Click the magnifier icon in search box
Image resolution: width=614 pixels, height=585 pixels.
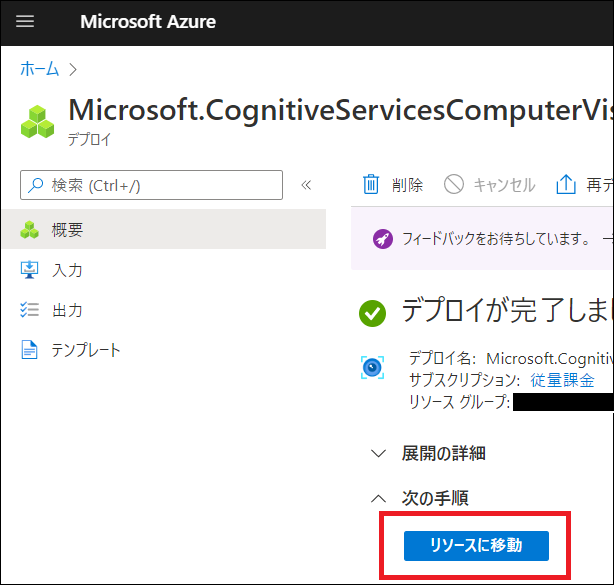[35, 185]
